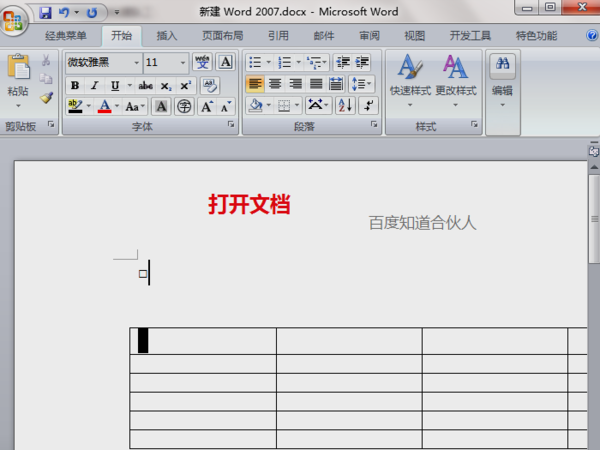Open the phonetic guide (wén) tool
This screenshot has height=450, width=600.
tap(202, 62)
